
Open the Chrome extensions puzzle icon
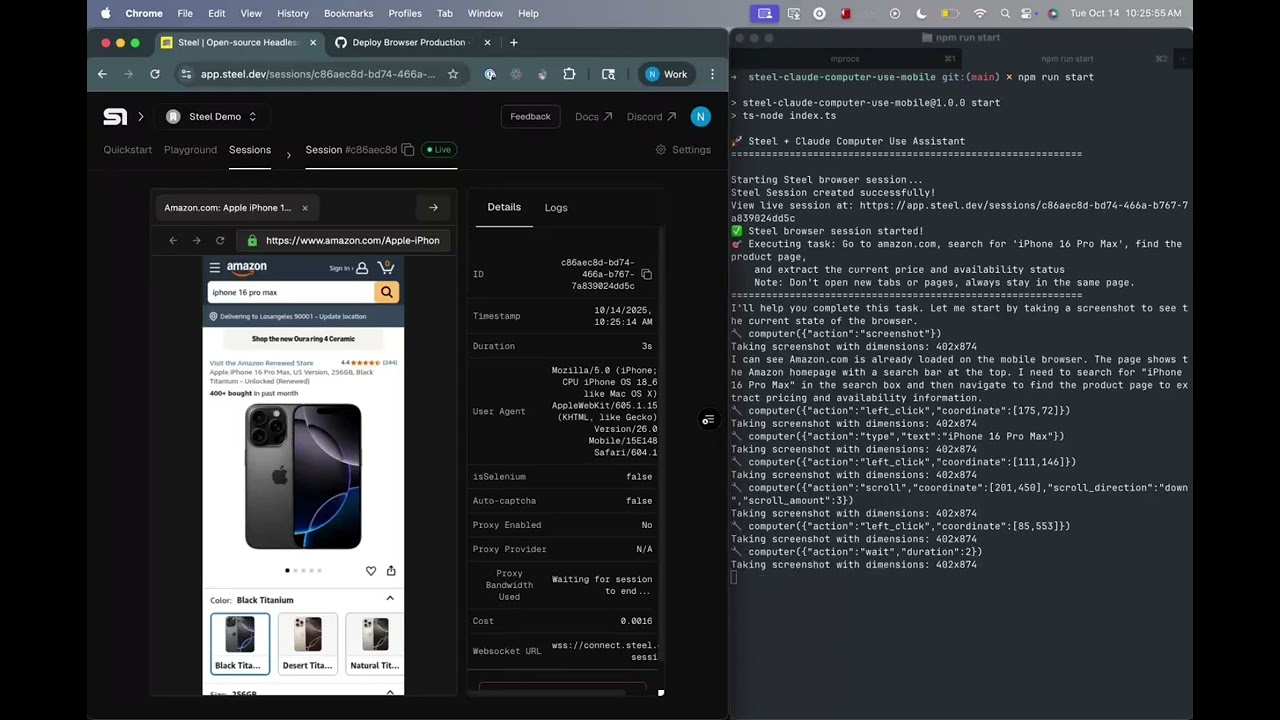(569, 74)
